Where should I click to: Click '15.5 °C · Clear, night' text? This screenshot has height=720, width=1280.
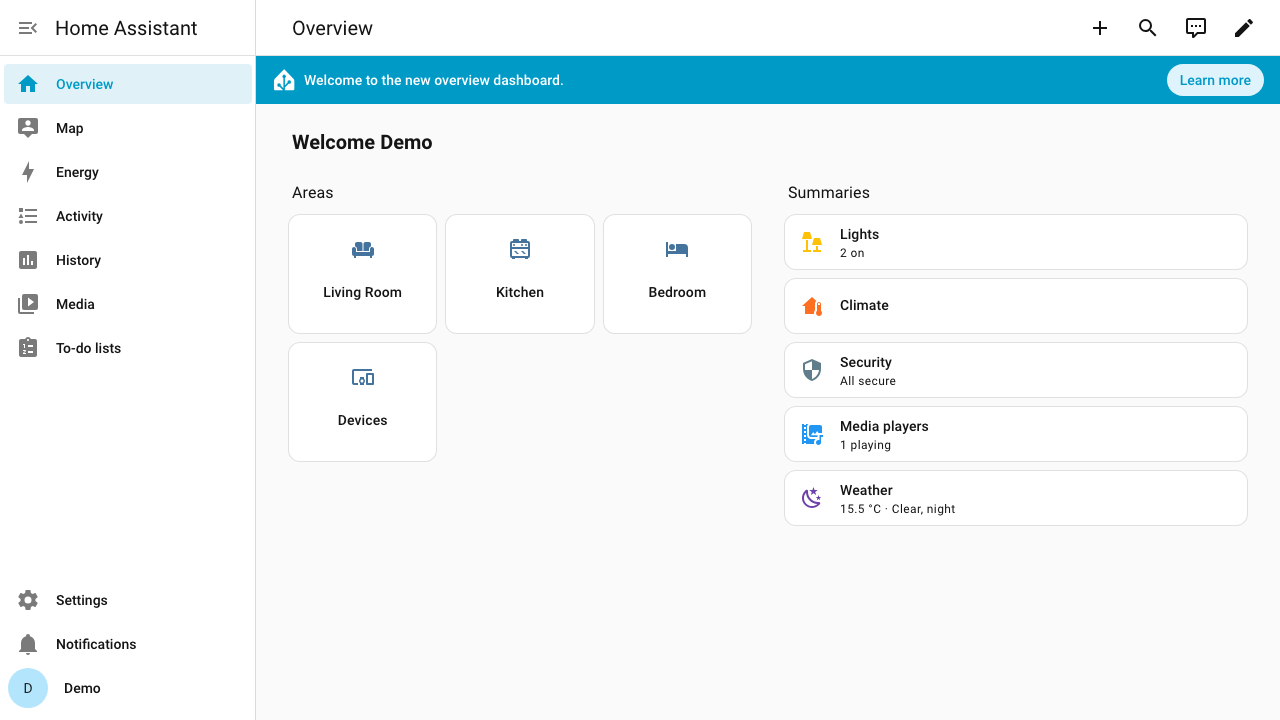898,509
